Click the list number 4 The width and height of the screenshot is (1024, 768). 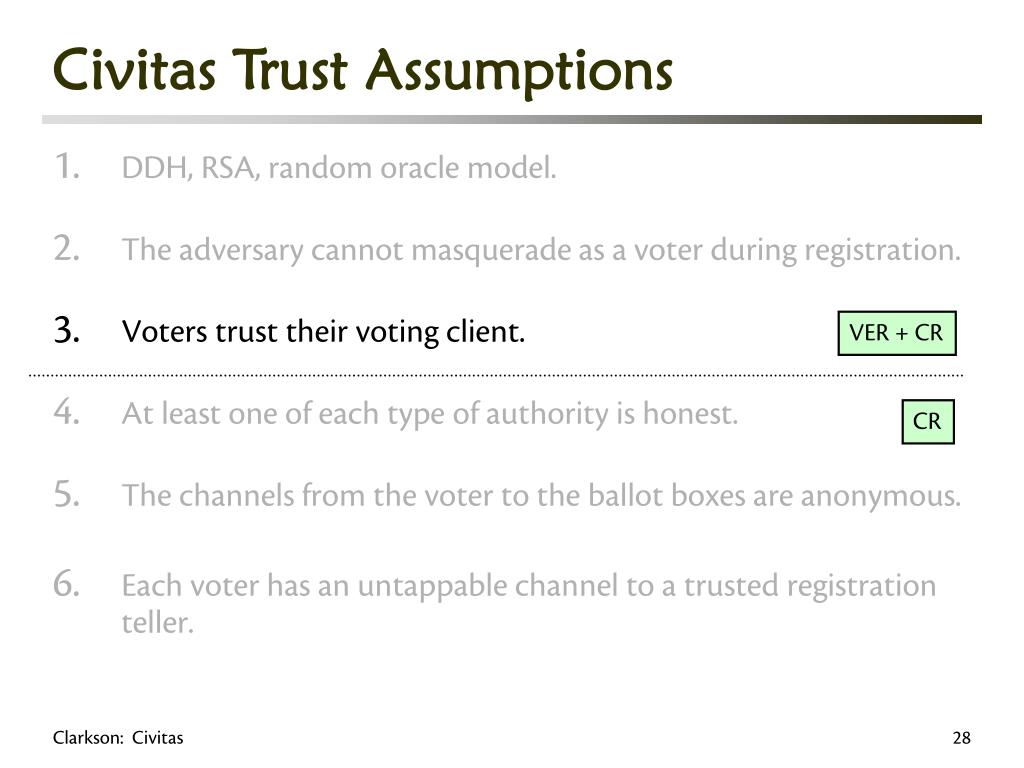coord(67,412)
